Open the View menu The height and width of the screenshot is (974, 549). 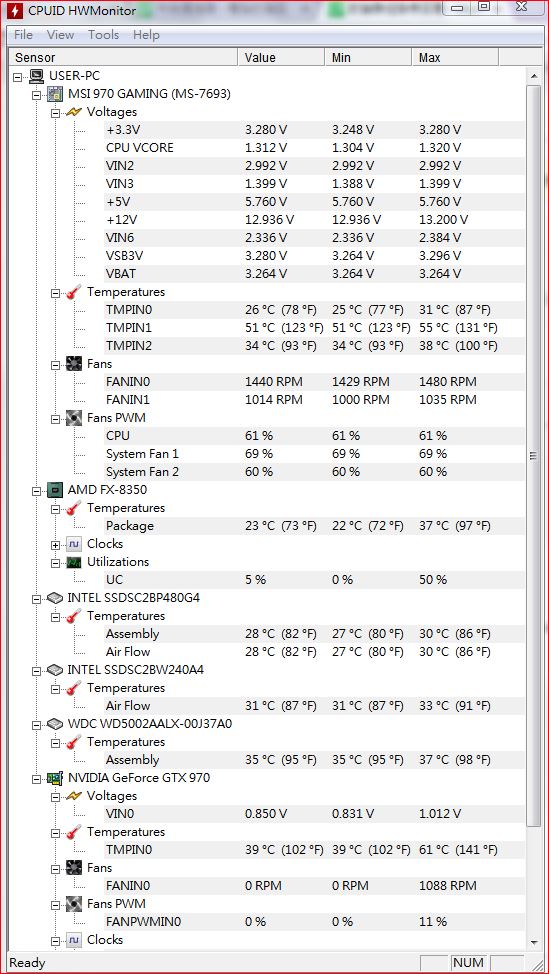click(x=60, y=35)
